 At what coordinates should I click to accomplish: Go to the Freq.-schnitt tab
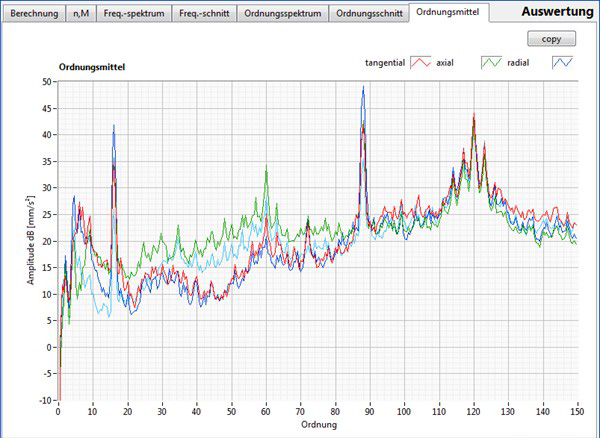203,14
